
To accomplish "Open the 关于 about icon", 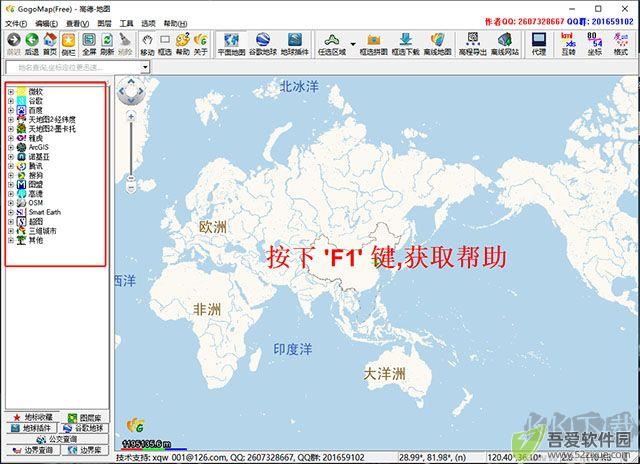I will [x=200, y=44].
